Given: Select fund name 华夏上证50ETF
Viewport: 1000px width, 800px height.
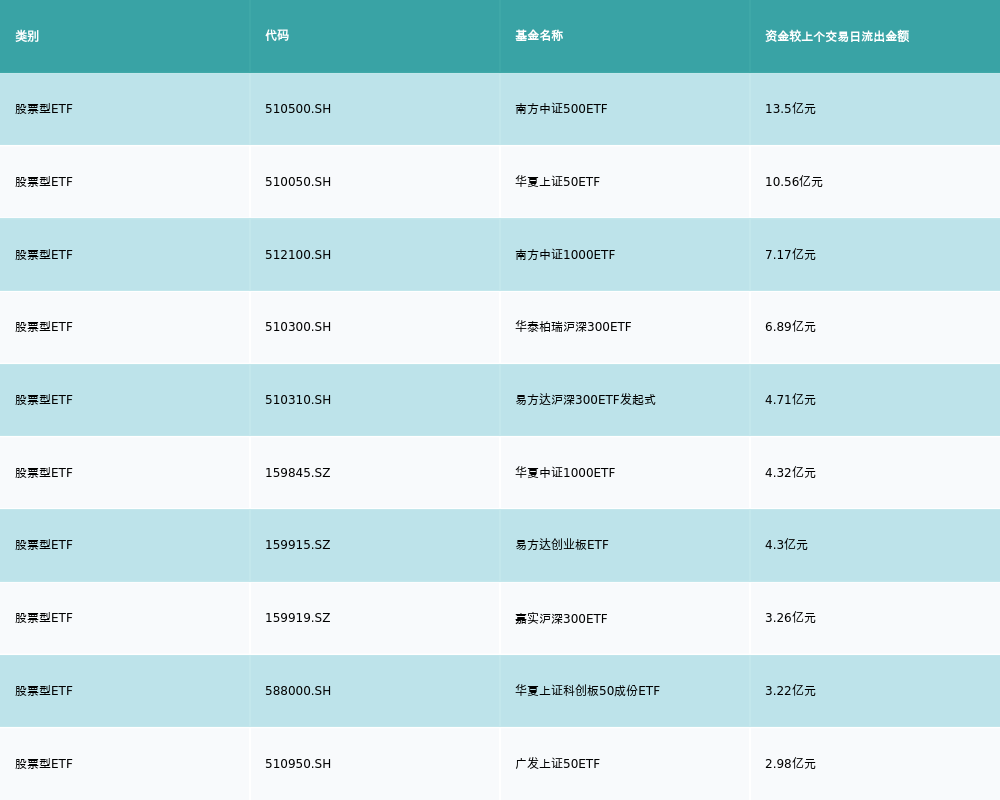Looking at the screenshot, I should pyautogui.click(x=557, y=182).
